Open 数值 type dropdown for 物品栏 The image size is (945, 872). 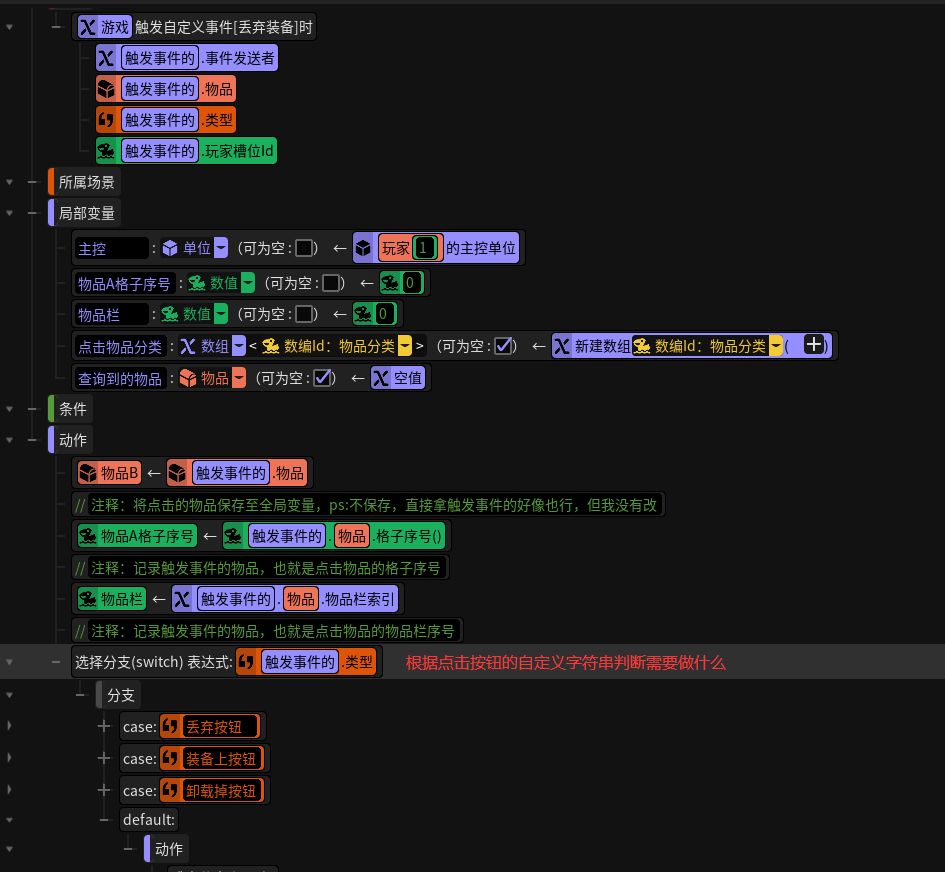pos(221,313)
